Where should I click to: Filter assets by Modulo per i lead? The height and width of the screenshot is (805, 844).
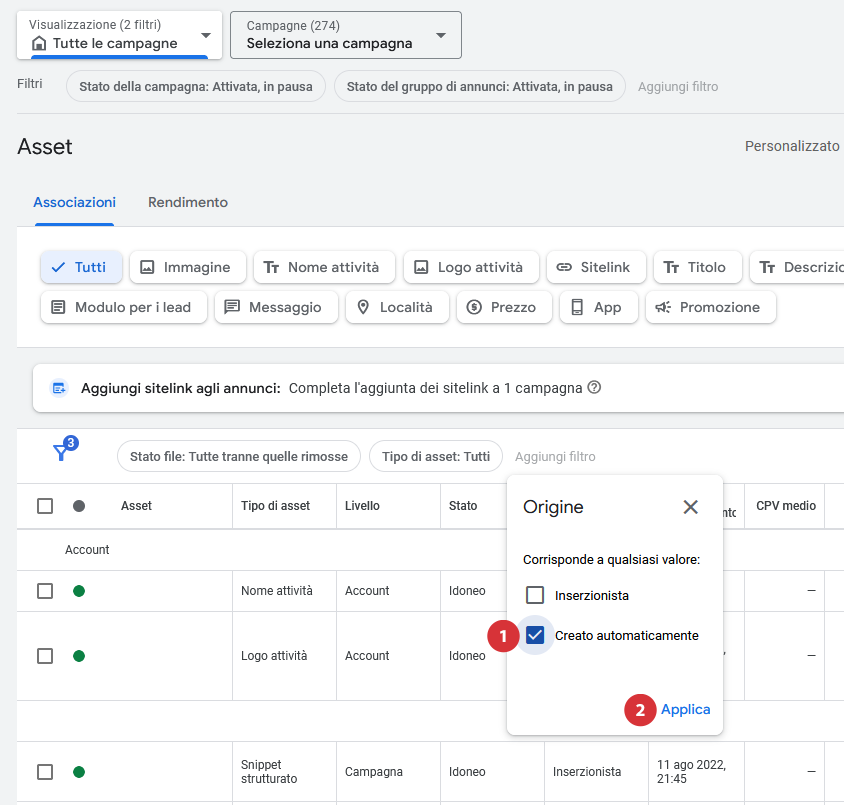[124, 307]
